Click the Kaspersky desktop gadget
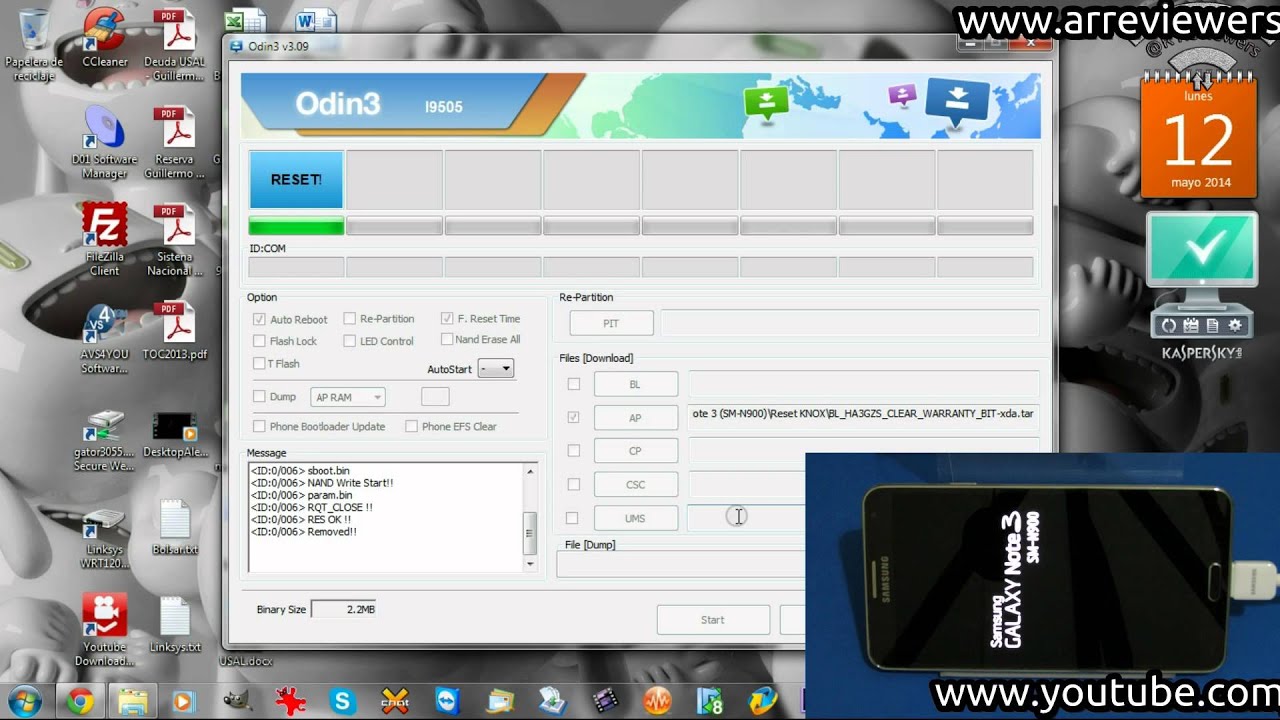This screenshot has width=1280, height=720. [1202, 287]
